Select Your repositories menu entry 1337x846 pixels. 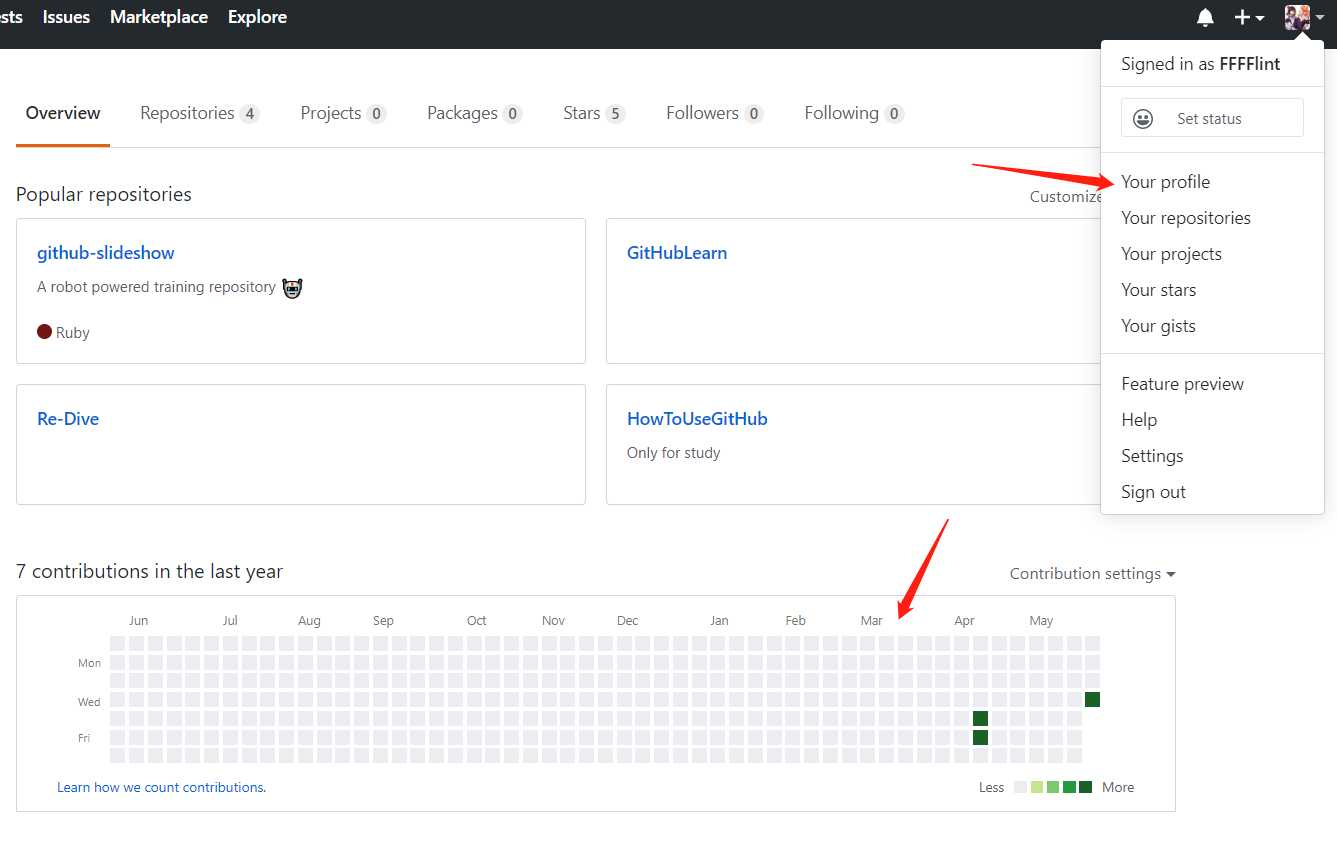point(1186,218)
